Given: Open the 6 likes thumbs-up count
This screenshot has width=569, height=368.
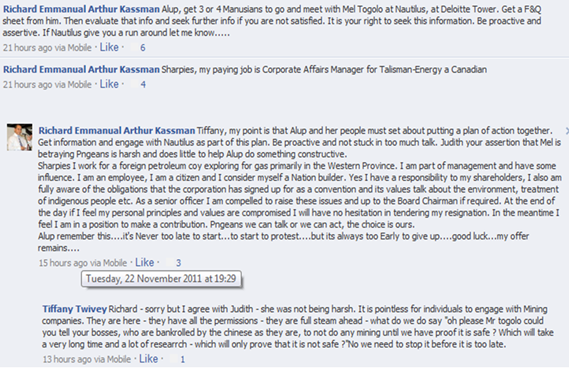Looking at the screenshot, I should [139, 48].
